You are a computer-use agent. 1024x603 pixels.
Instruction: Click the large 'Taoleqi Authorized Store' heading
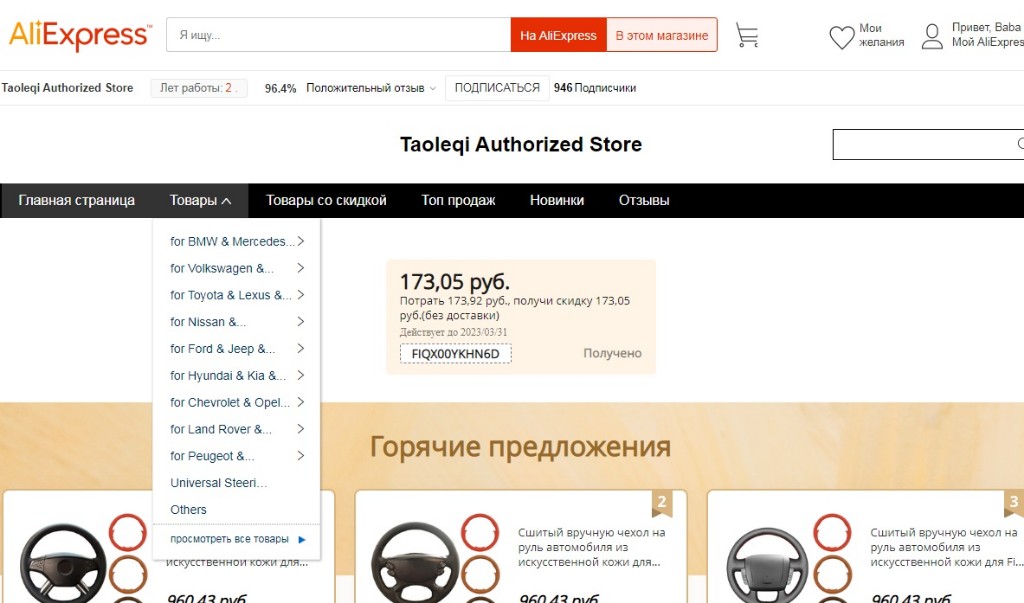pos(520,144)
